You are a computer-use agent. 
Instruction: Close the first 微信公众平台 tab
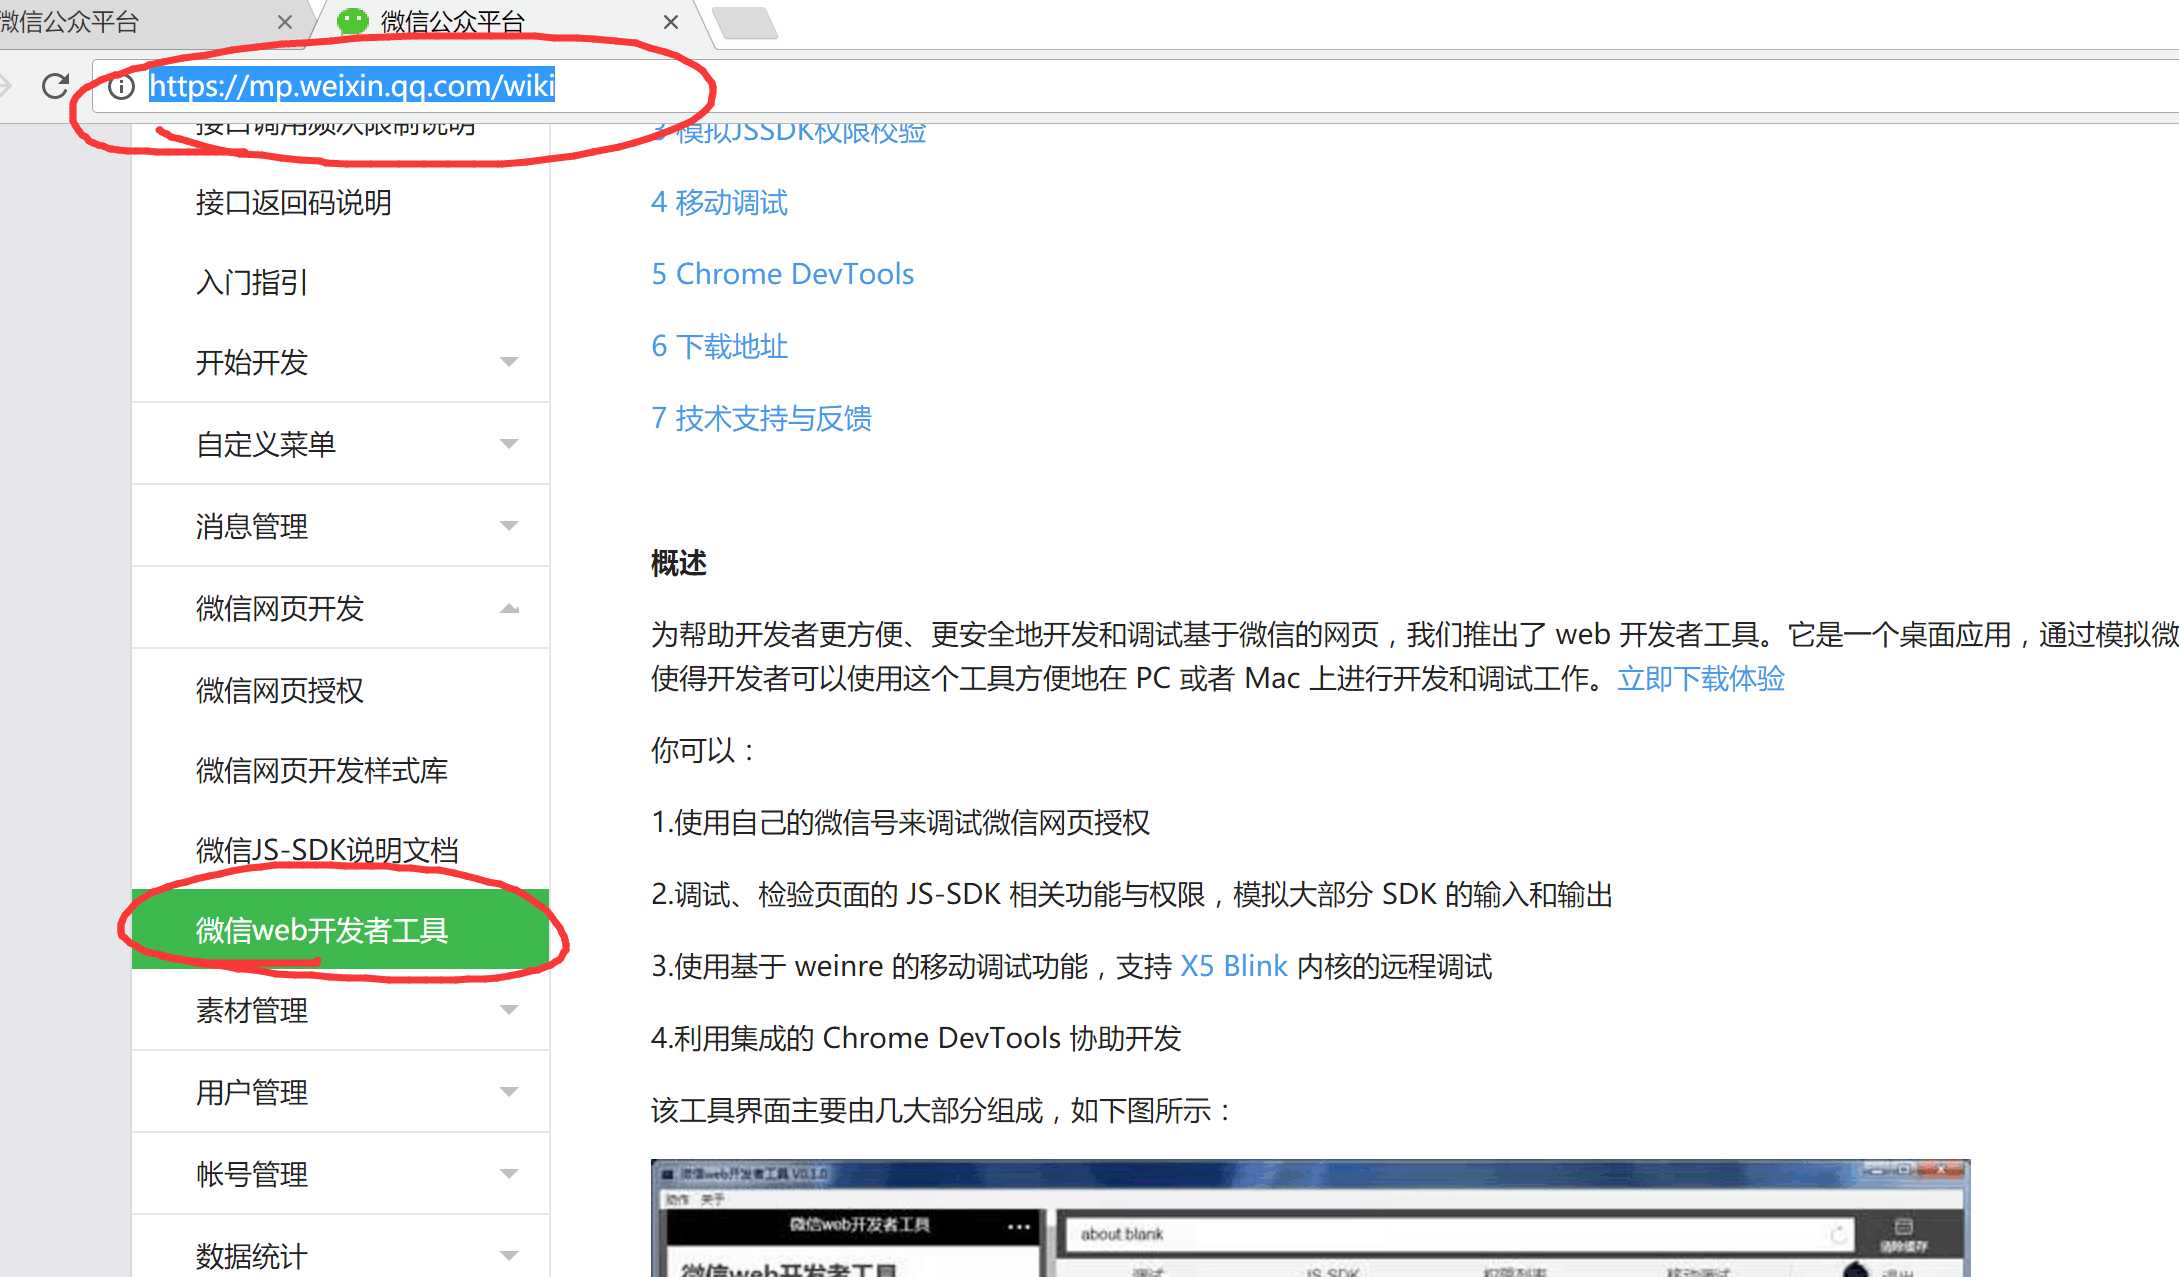click(285, 22)
